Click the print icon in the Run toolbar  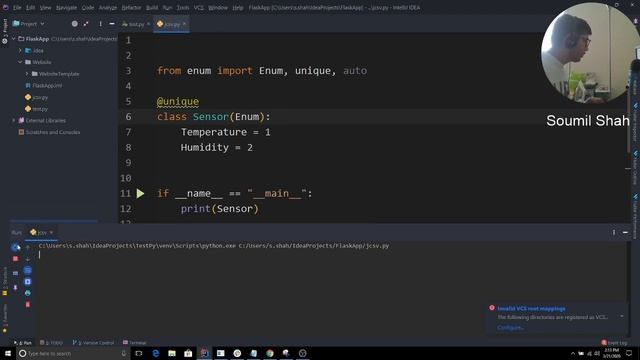[x=28, y=293]
